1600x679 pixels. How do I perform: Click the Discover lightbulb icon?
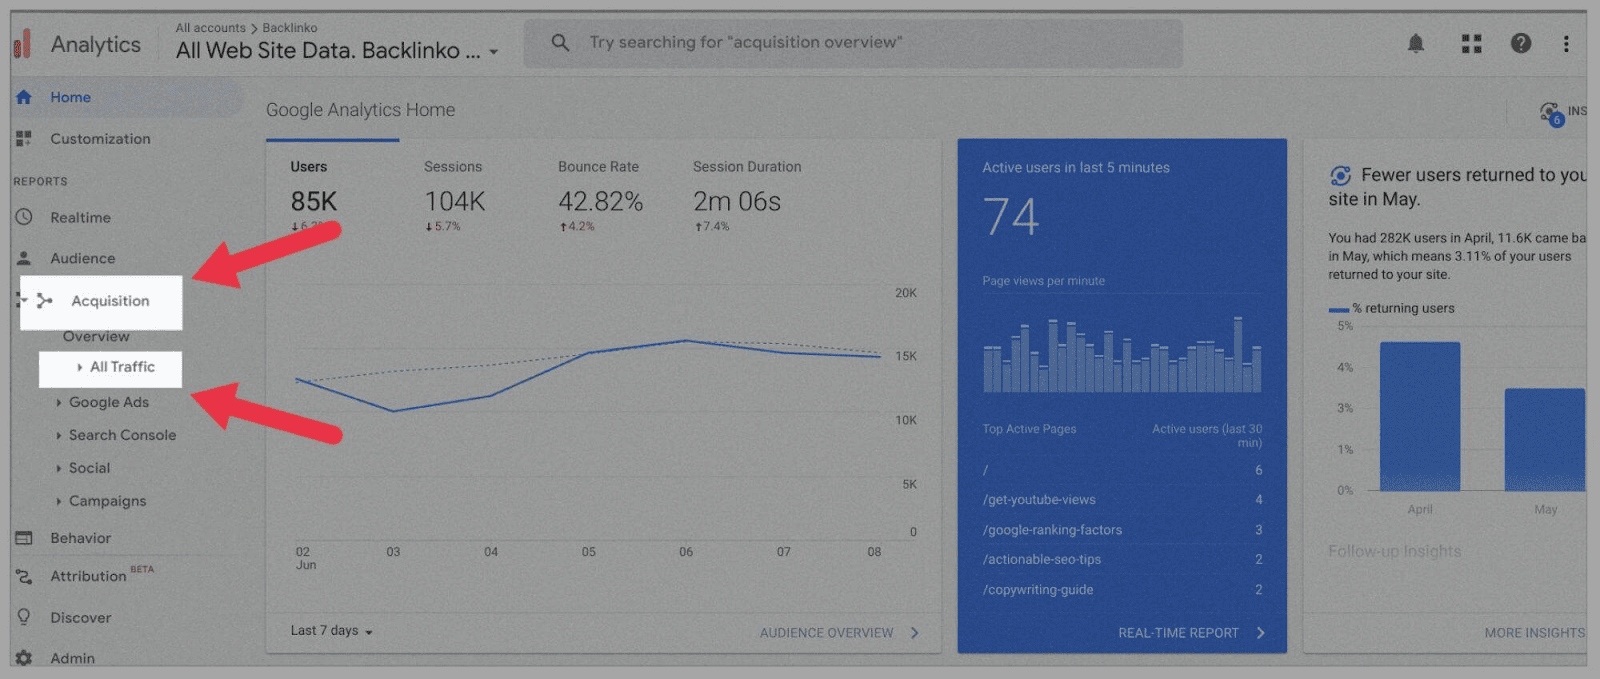pos(24,617)
